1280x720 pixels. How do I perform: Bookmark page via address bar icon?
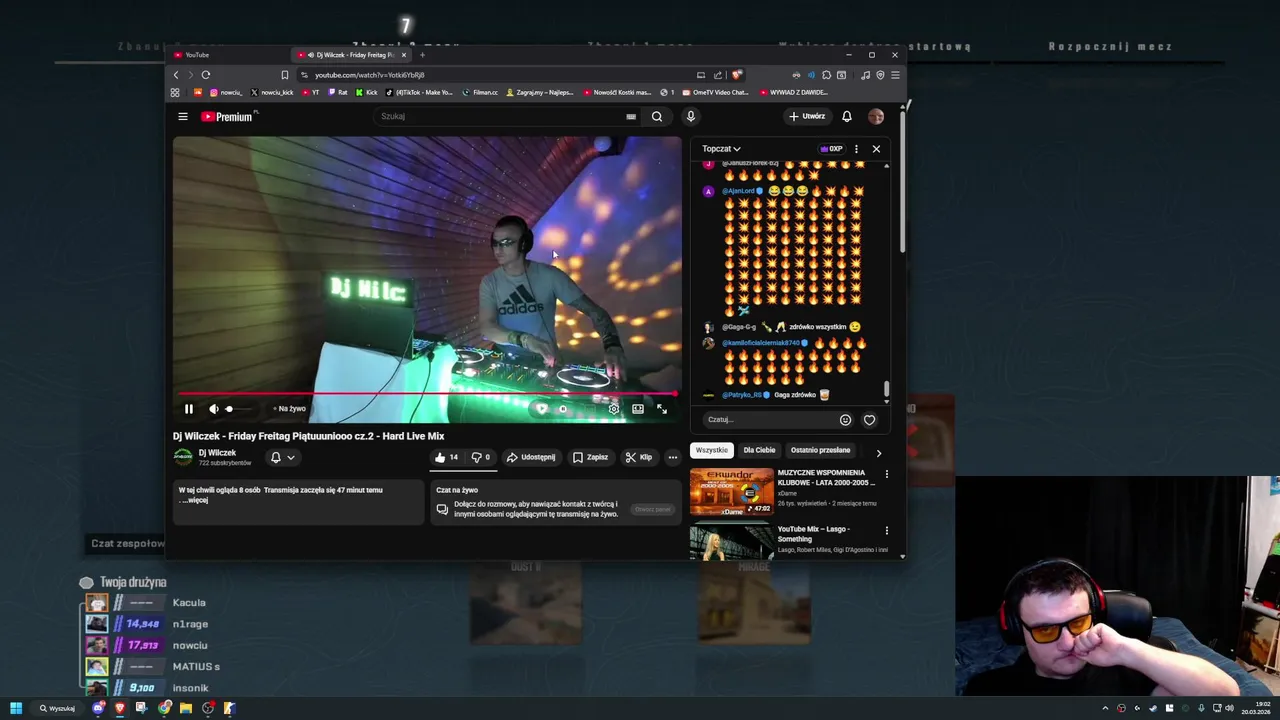click(x=285, y=75)
